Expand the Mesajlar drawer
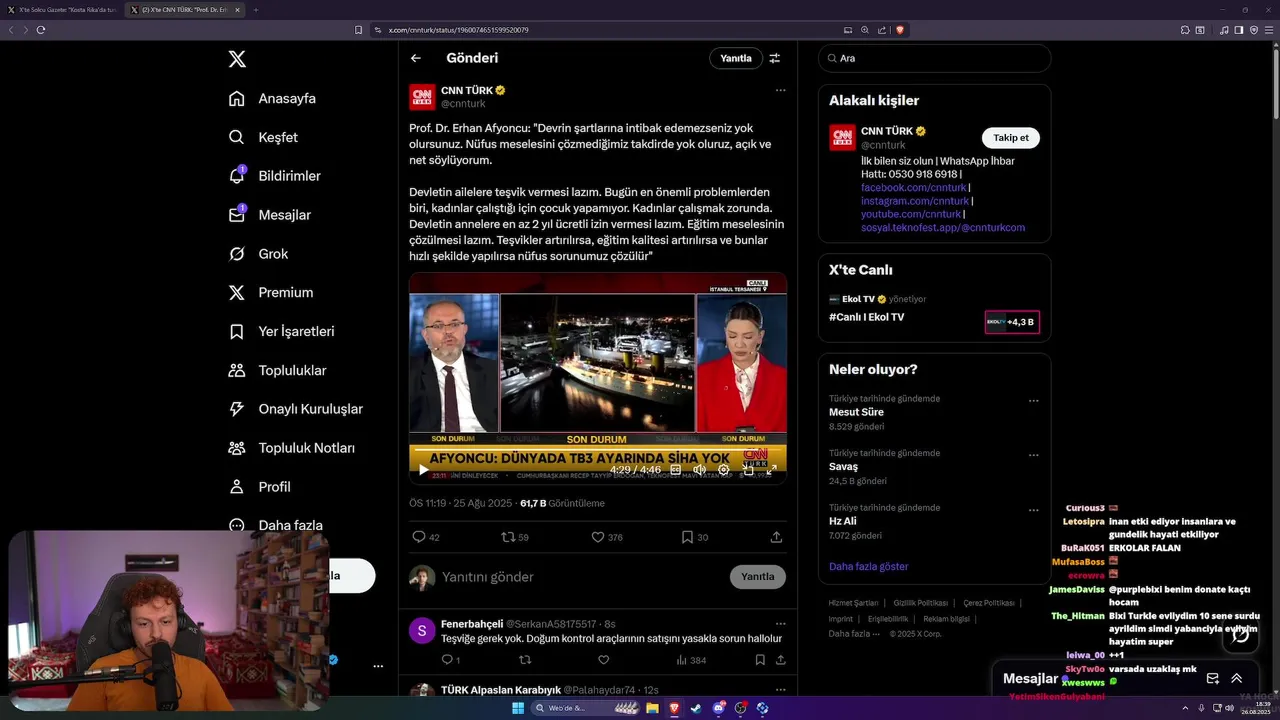Image resolution: width=1280 pixels, height=720 pixels. click(1236, 678)
